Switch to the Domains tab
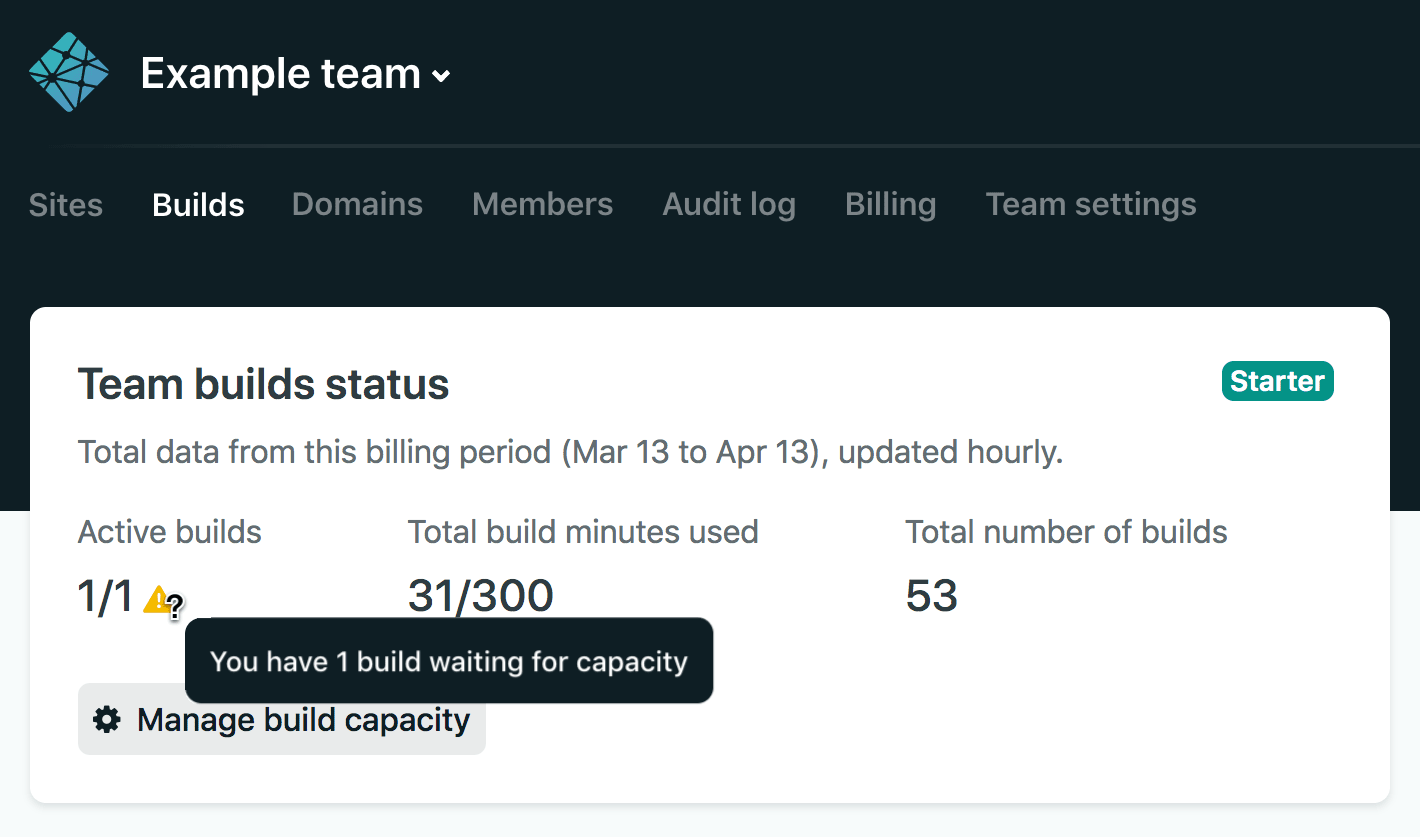Screen dimensions: 1420x837 pos(357,204)
